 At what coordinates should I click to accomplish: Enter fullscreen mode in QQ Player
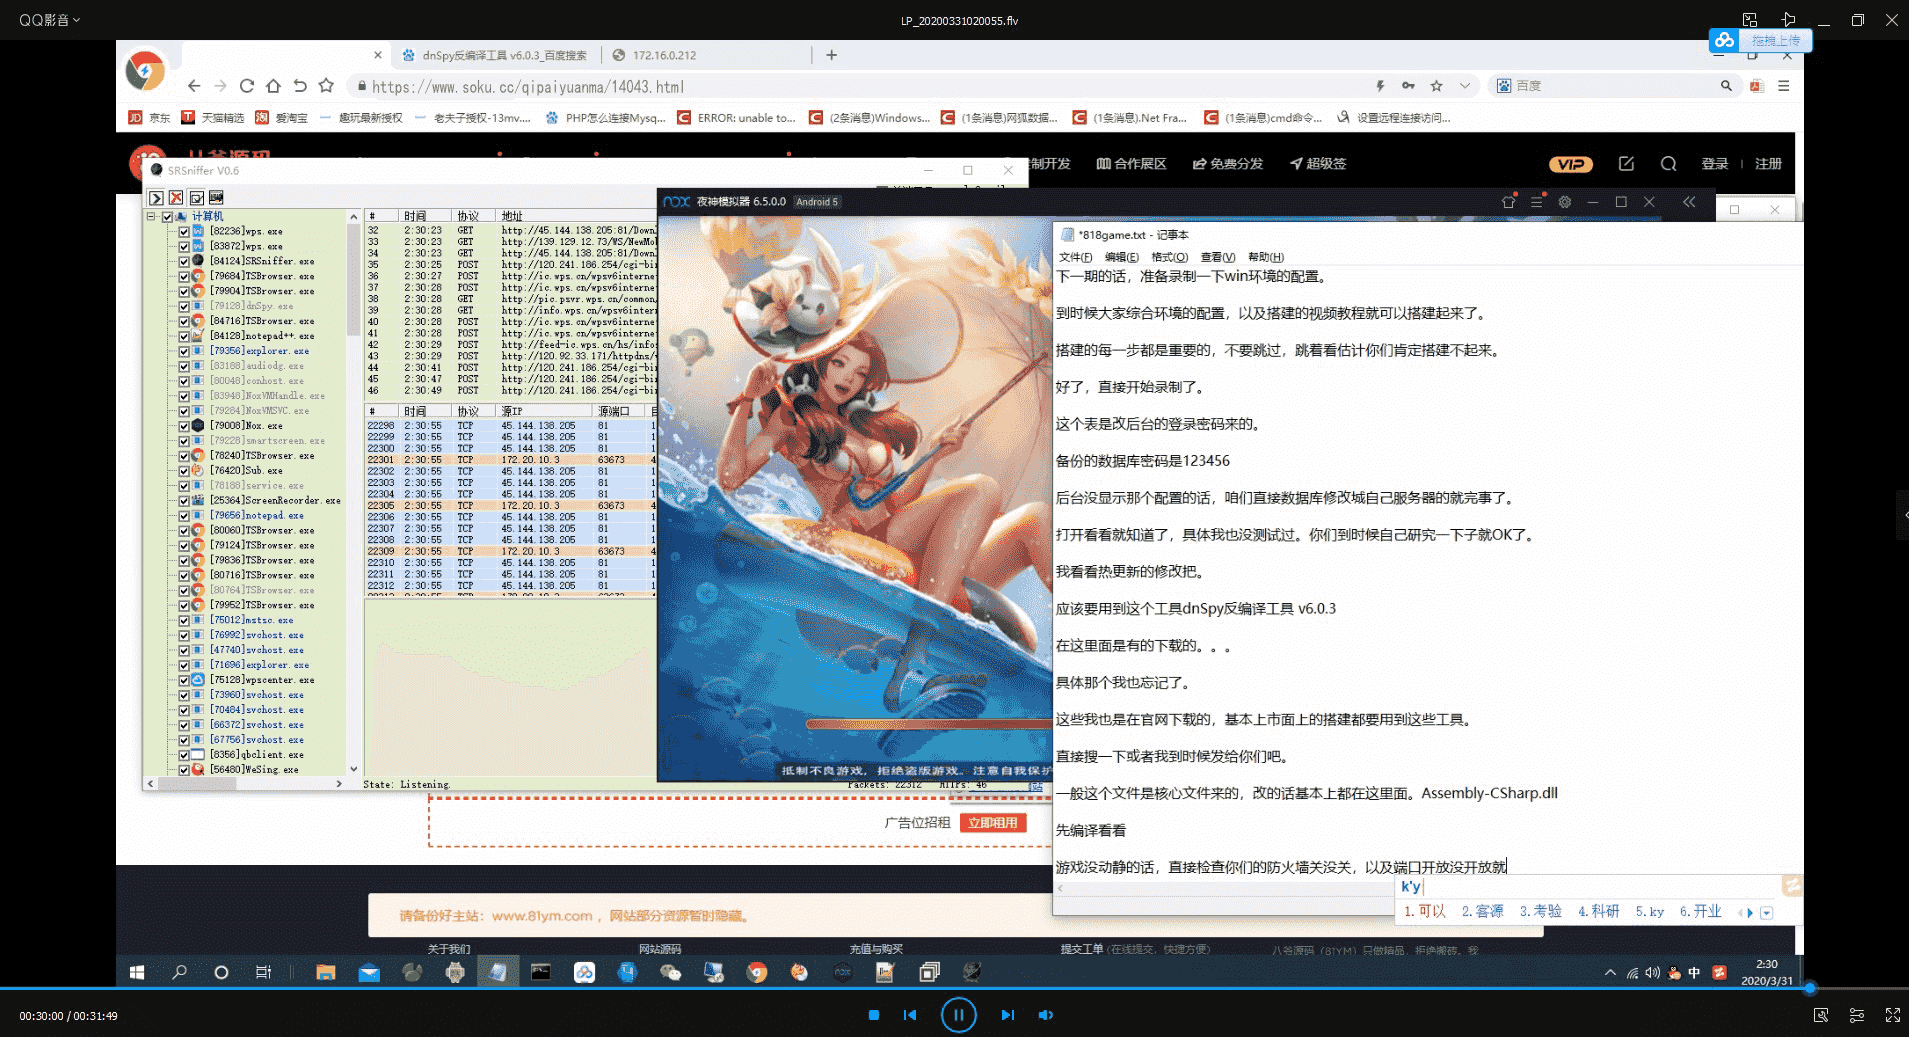[1892, 1015]
